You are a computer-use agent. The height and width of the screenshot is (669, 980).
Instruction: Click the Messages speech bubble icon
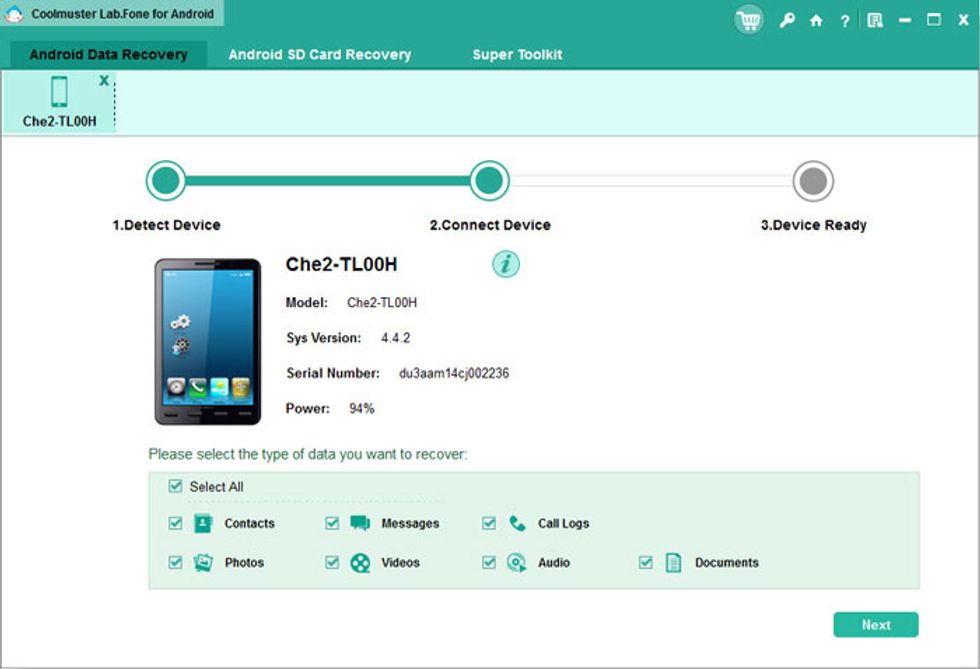pyautogui.click(x=360, y=523)
